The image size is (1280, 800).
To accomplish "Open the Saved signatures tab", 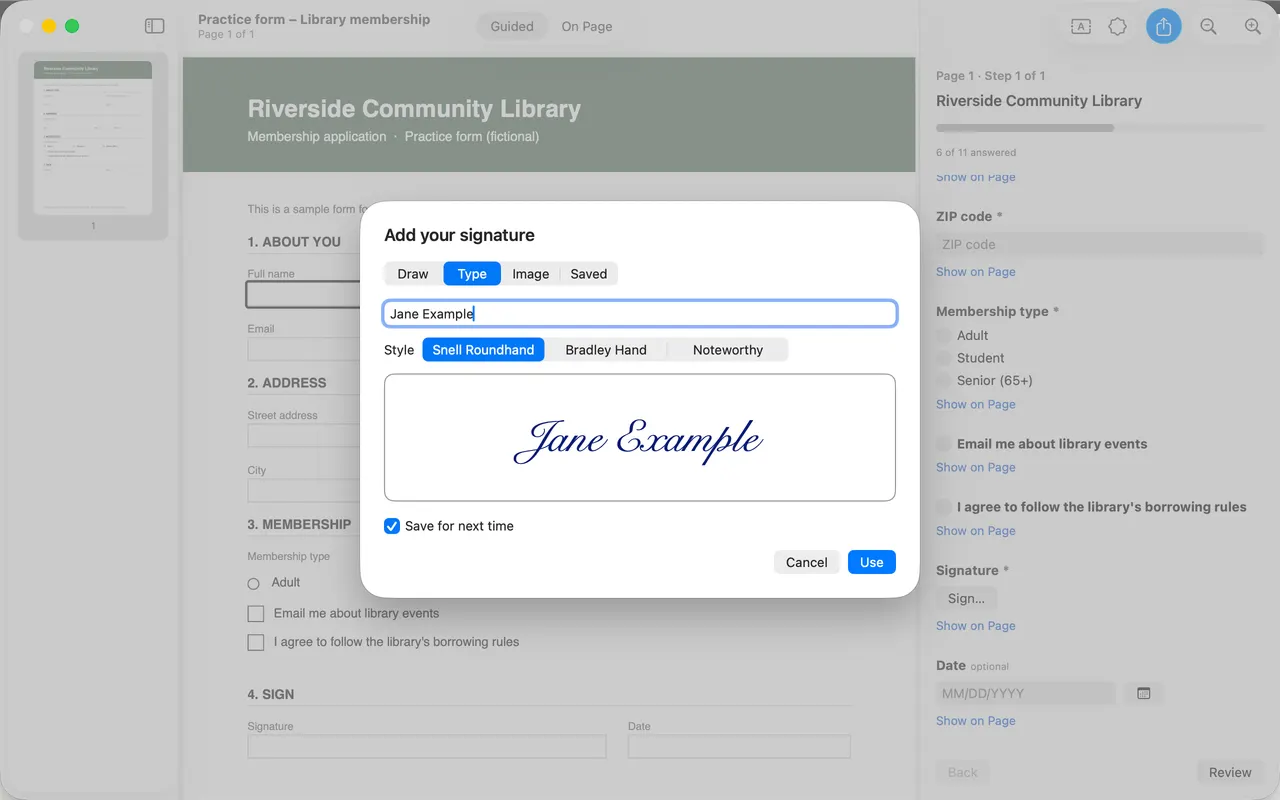I will pos(589,274).
